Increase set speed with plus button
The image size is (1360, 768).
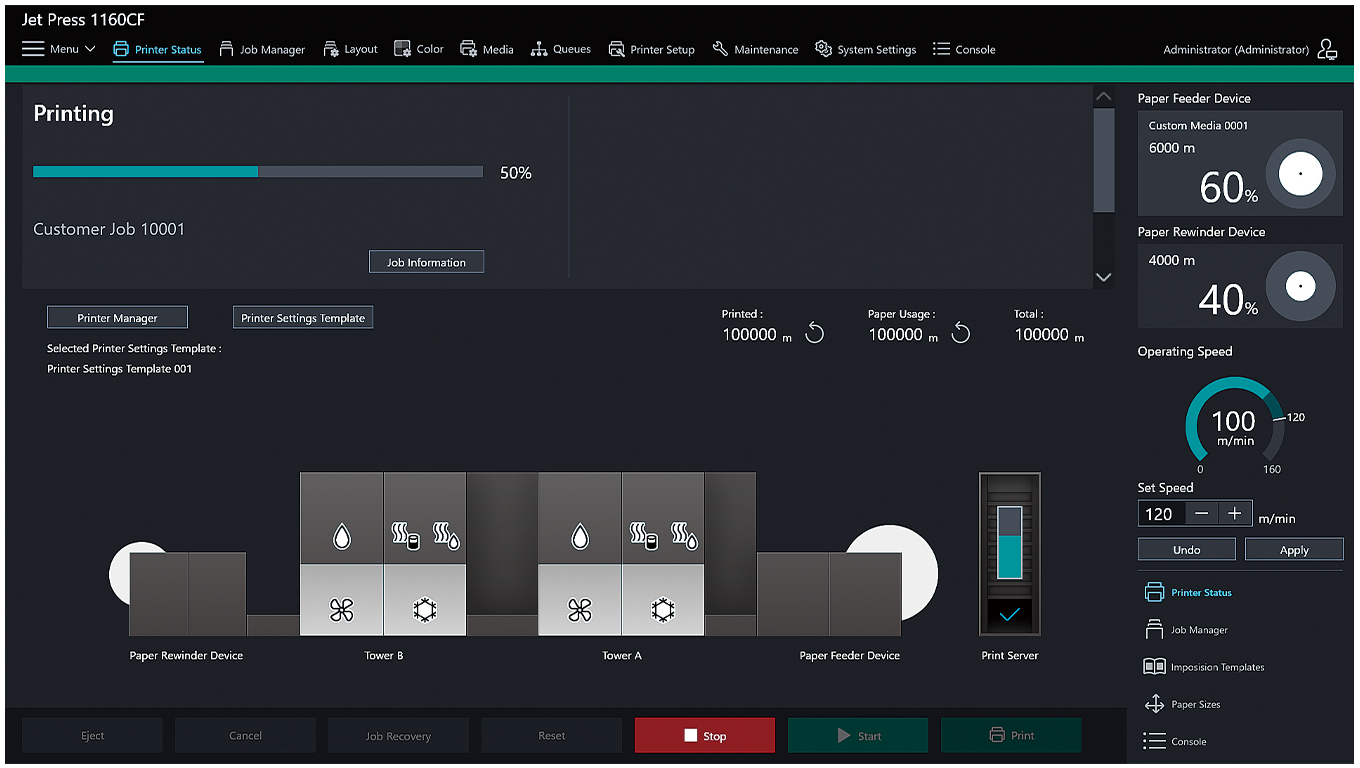pos(1235,513)
